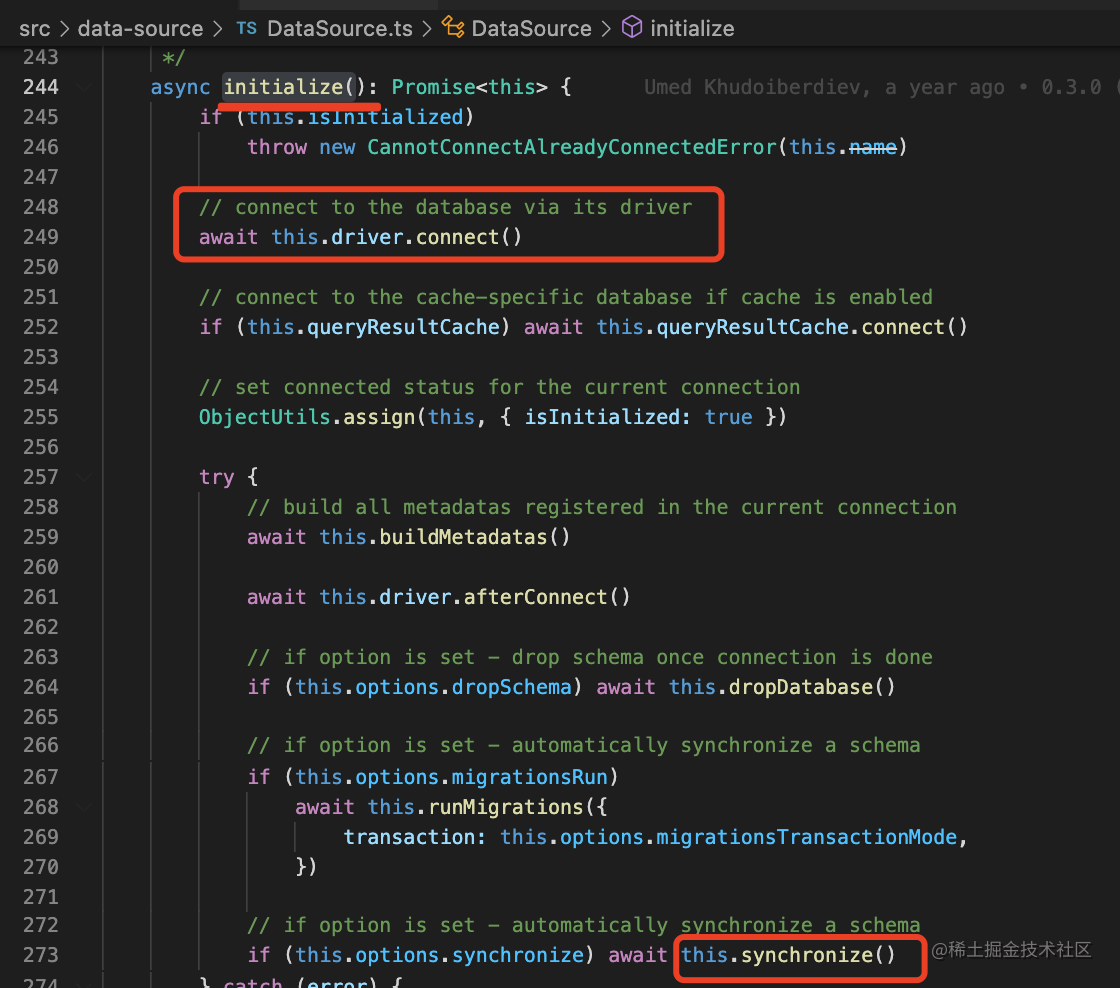Click the initialize label in the breadcrumb
1120x988 pixels.
[x=691, y=28]
